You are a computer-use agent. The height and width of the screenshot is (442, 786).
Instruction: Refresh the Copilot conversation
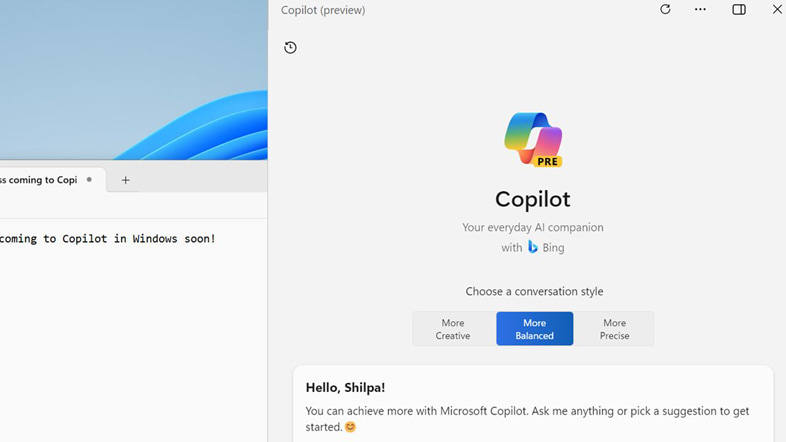pyautogui.click(x=665, y=10)
